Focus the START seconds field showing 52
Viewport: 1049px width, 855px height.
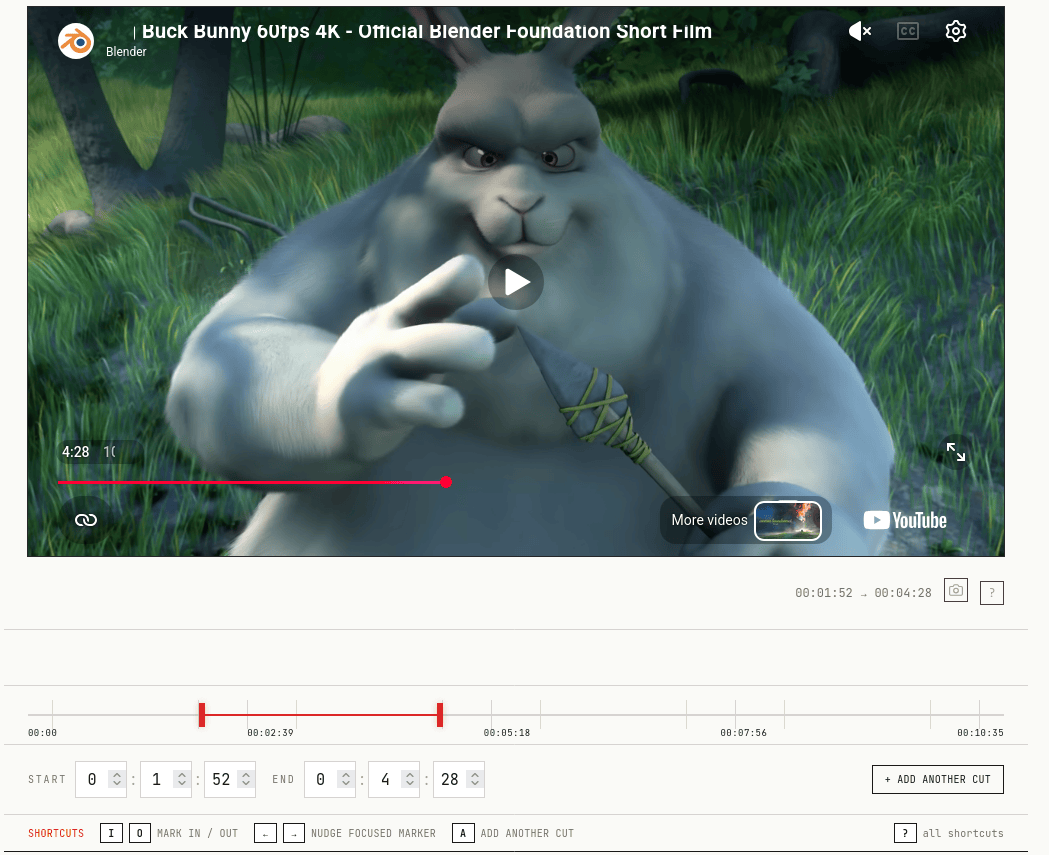point(230,779)
